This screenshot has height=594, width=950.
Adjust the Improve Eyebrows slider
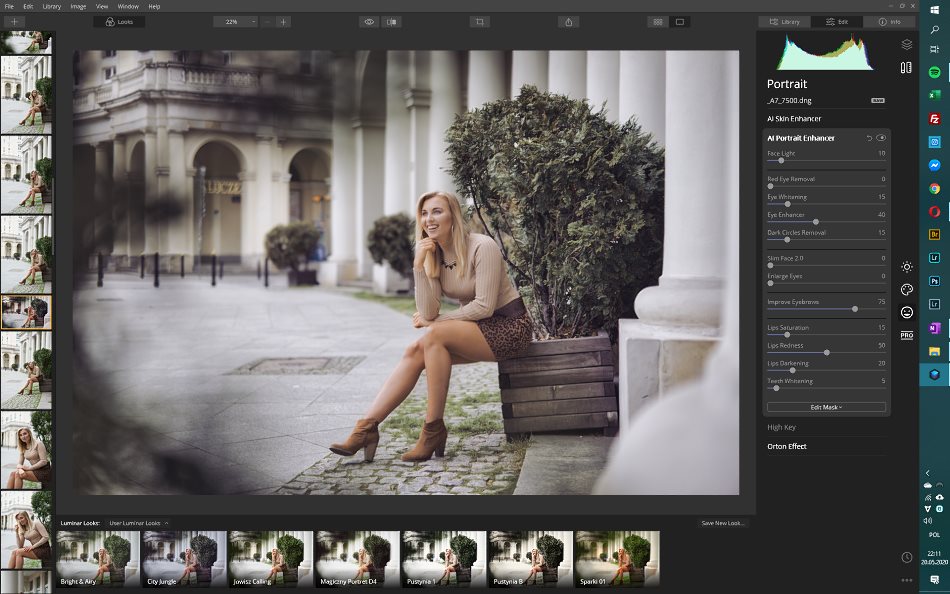(855, 309)
